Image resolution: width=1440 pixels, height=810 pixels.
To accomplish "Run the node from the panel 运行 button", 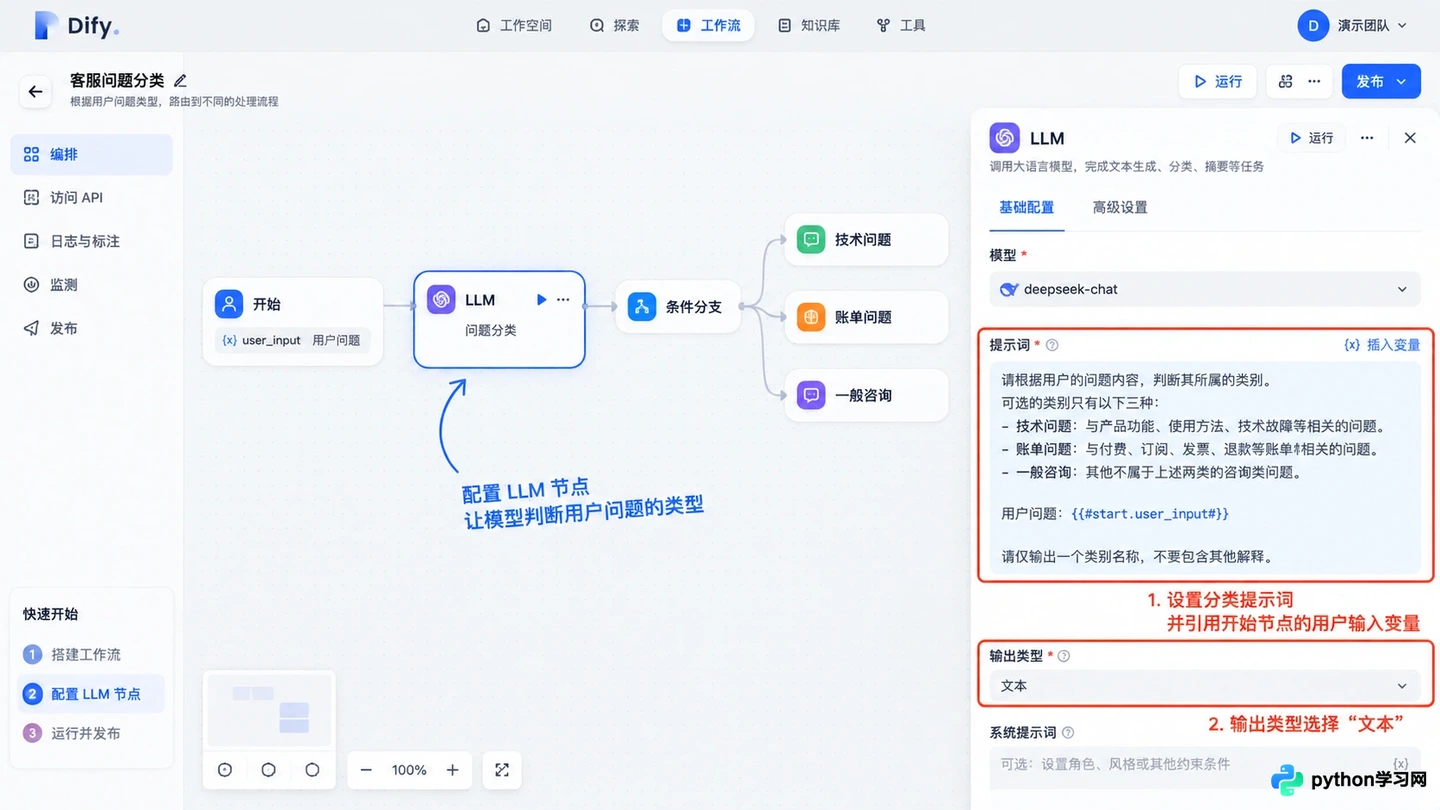I will click(1311, 138).
